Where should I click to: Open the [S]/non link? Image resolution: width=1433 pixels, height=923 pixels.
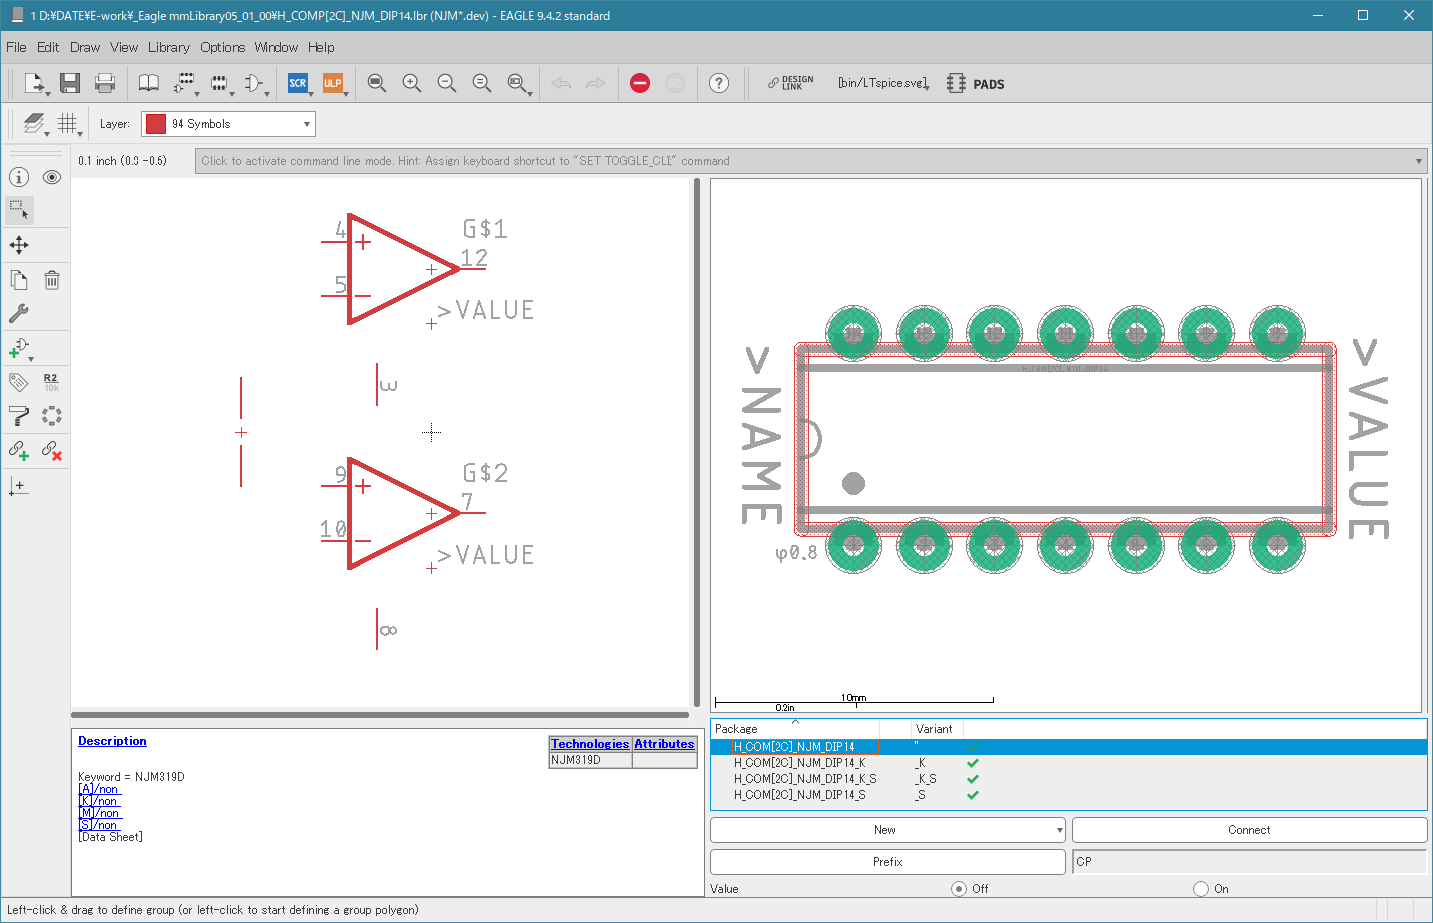coord(98,825)
